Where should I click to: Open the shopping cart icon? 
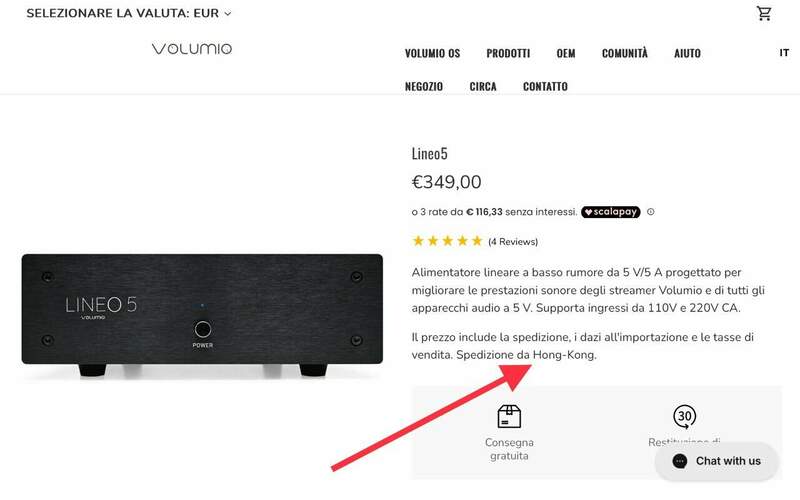(x=764, y=13)
